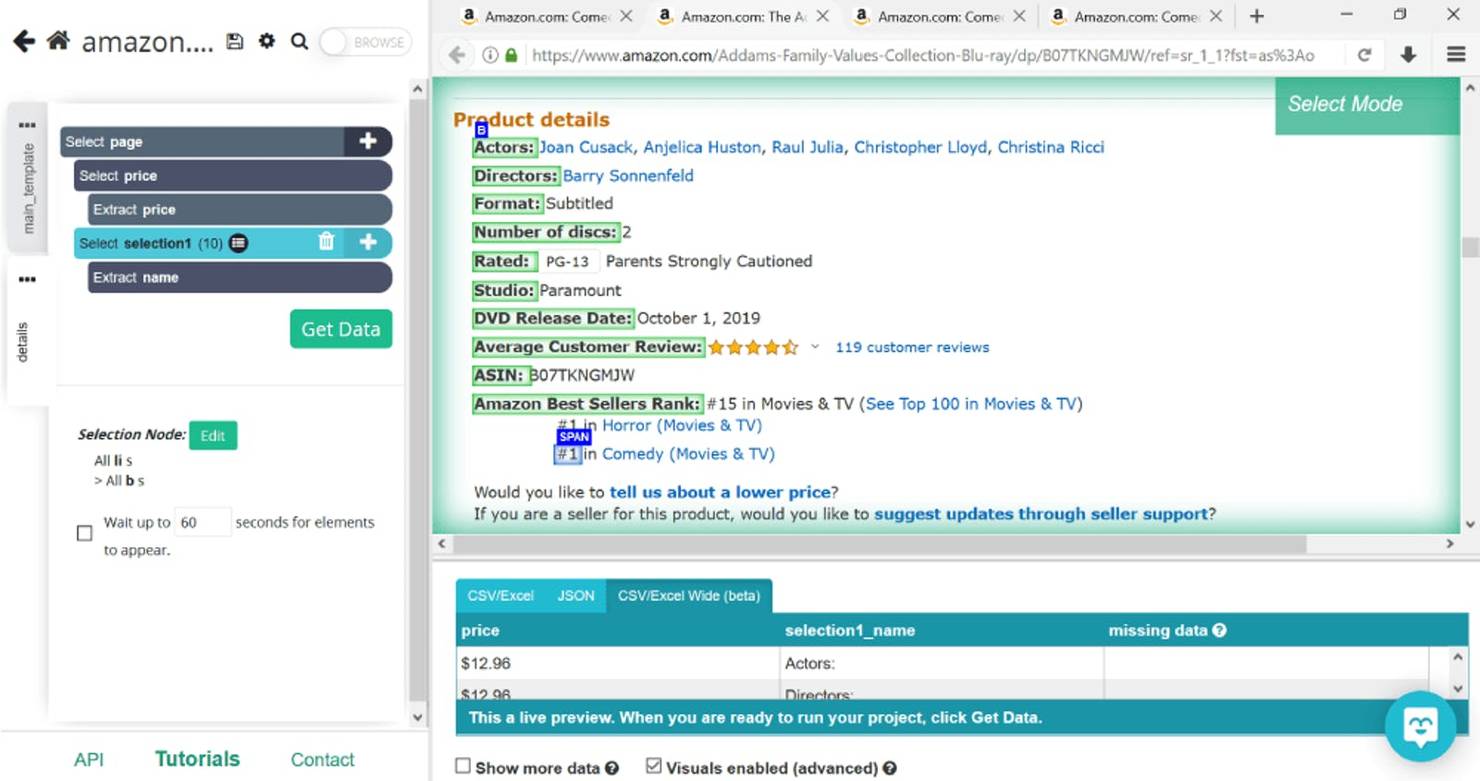This screenshot has width=1480, height=781.
Task: Open the chat support bubble icon
Action: pyautogui.click(x=1420, y=727)
